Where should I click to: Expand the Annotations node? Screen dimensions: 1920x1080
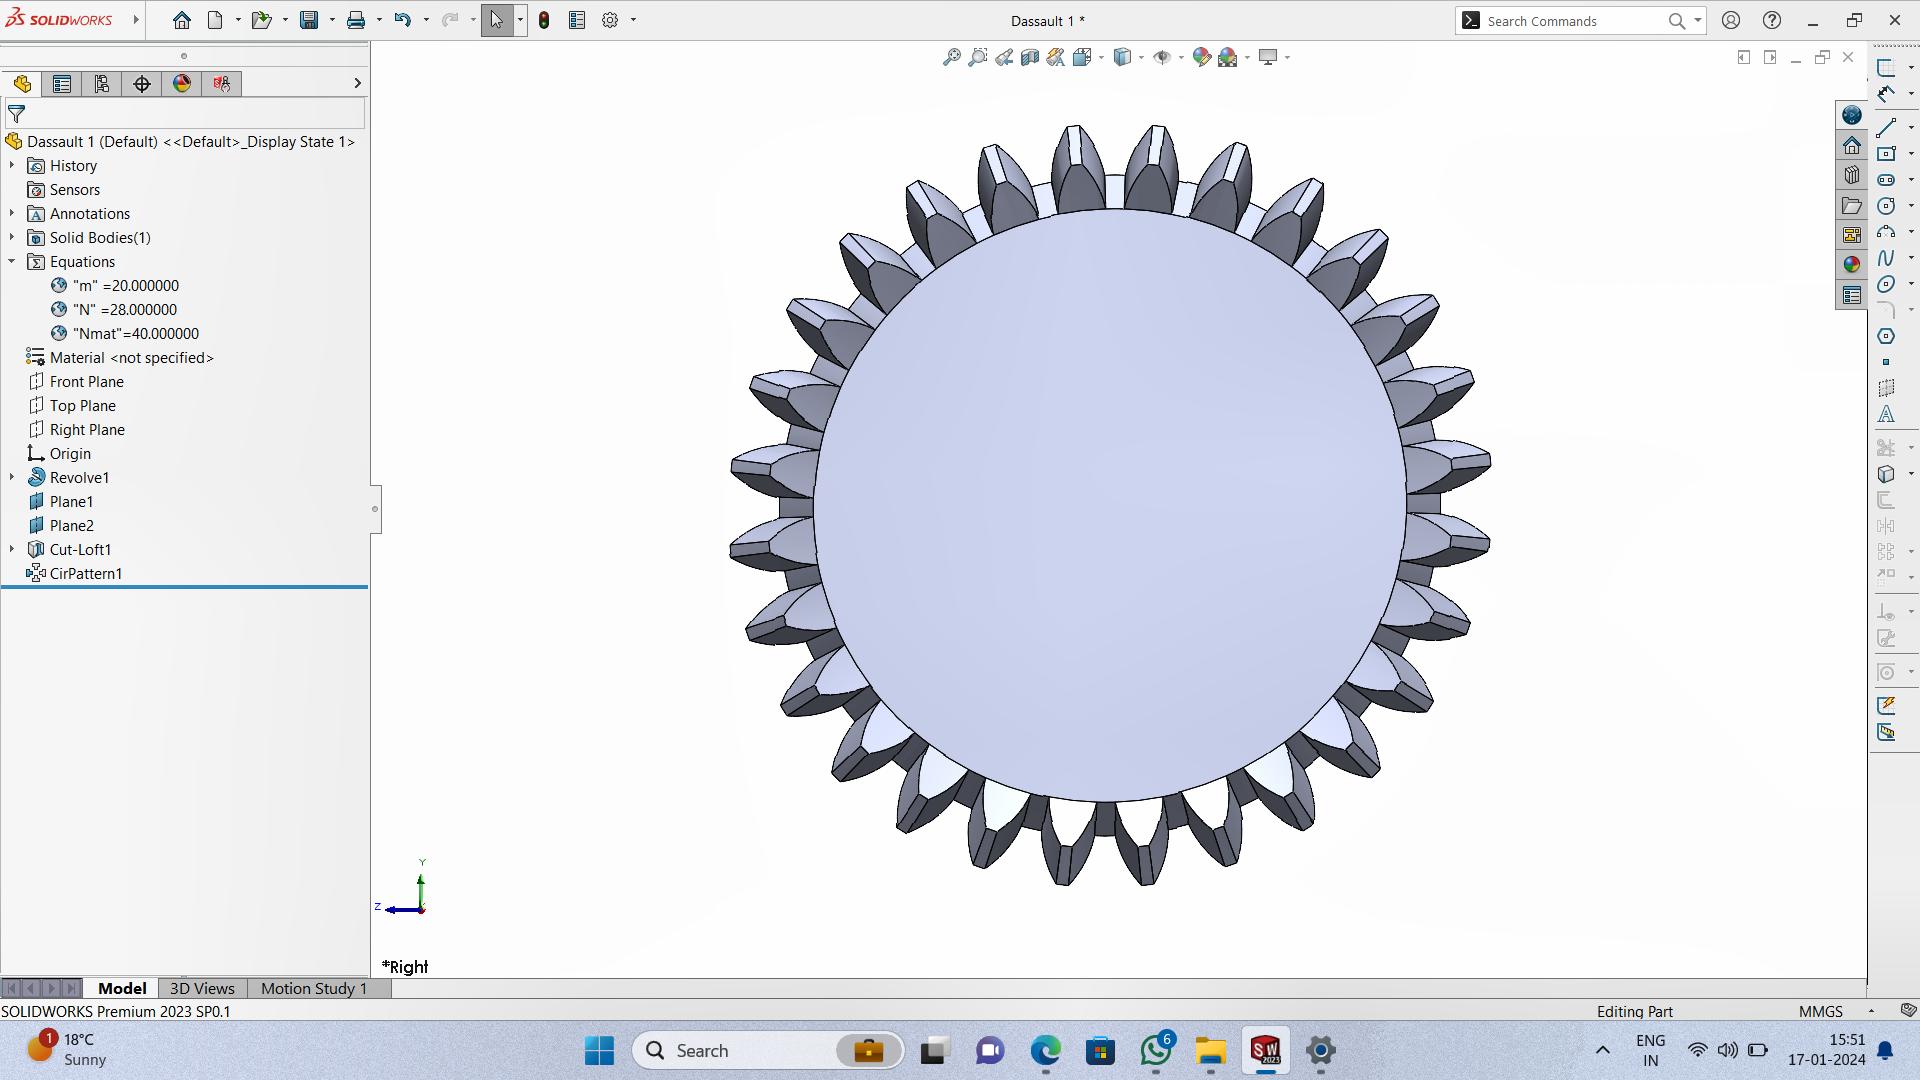(12, 213)
